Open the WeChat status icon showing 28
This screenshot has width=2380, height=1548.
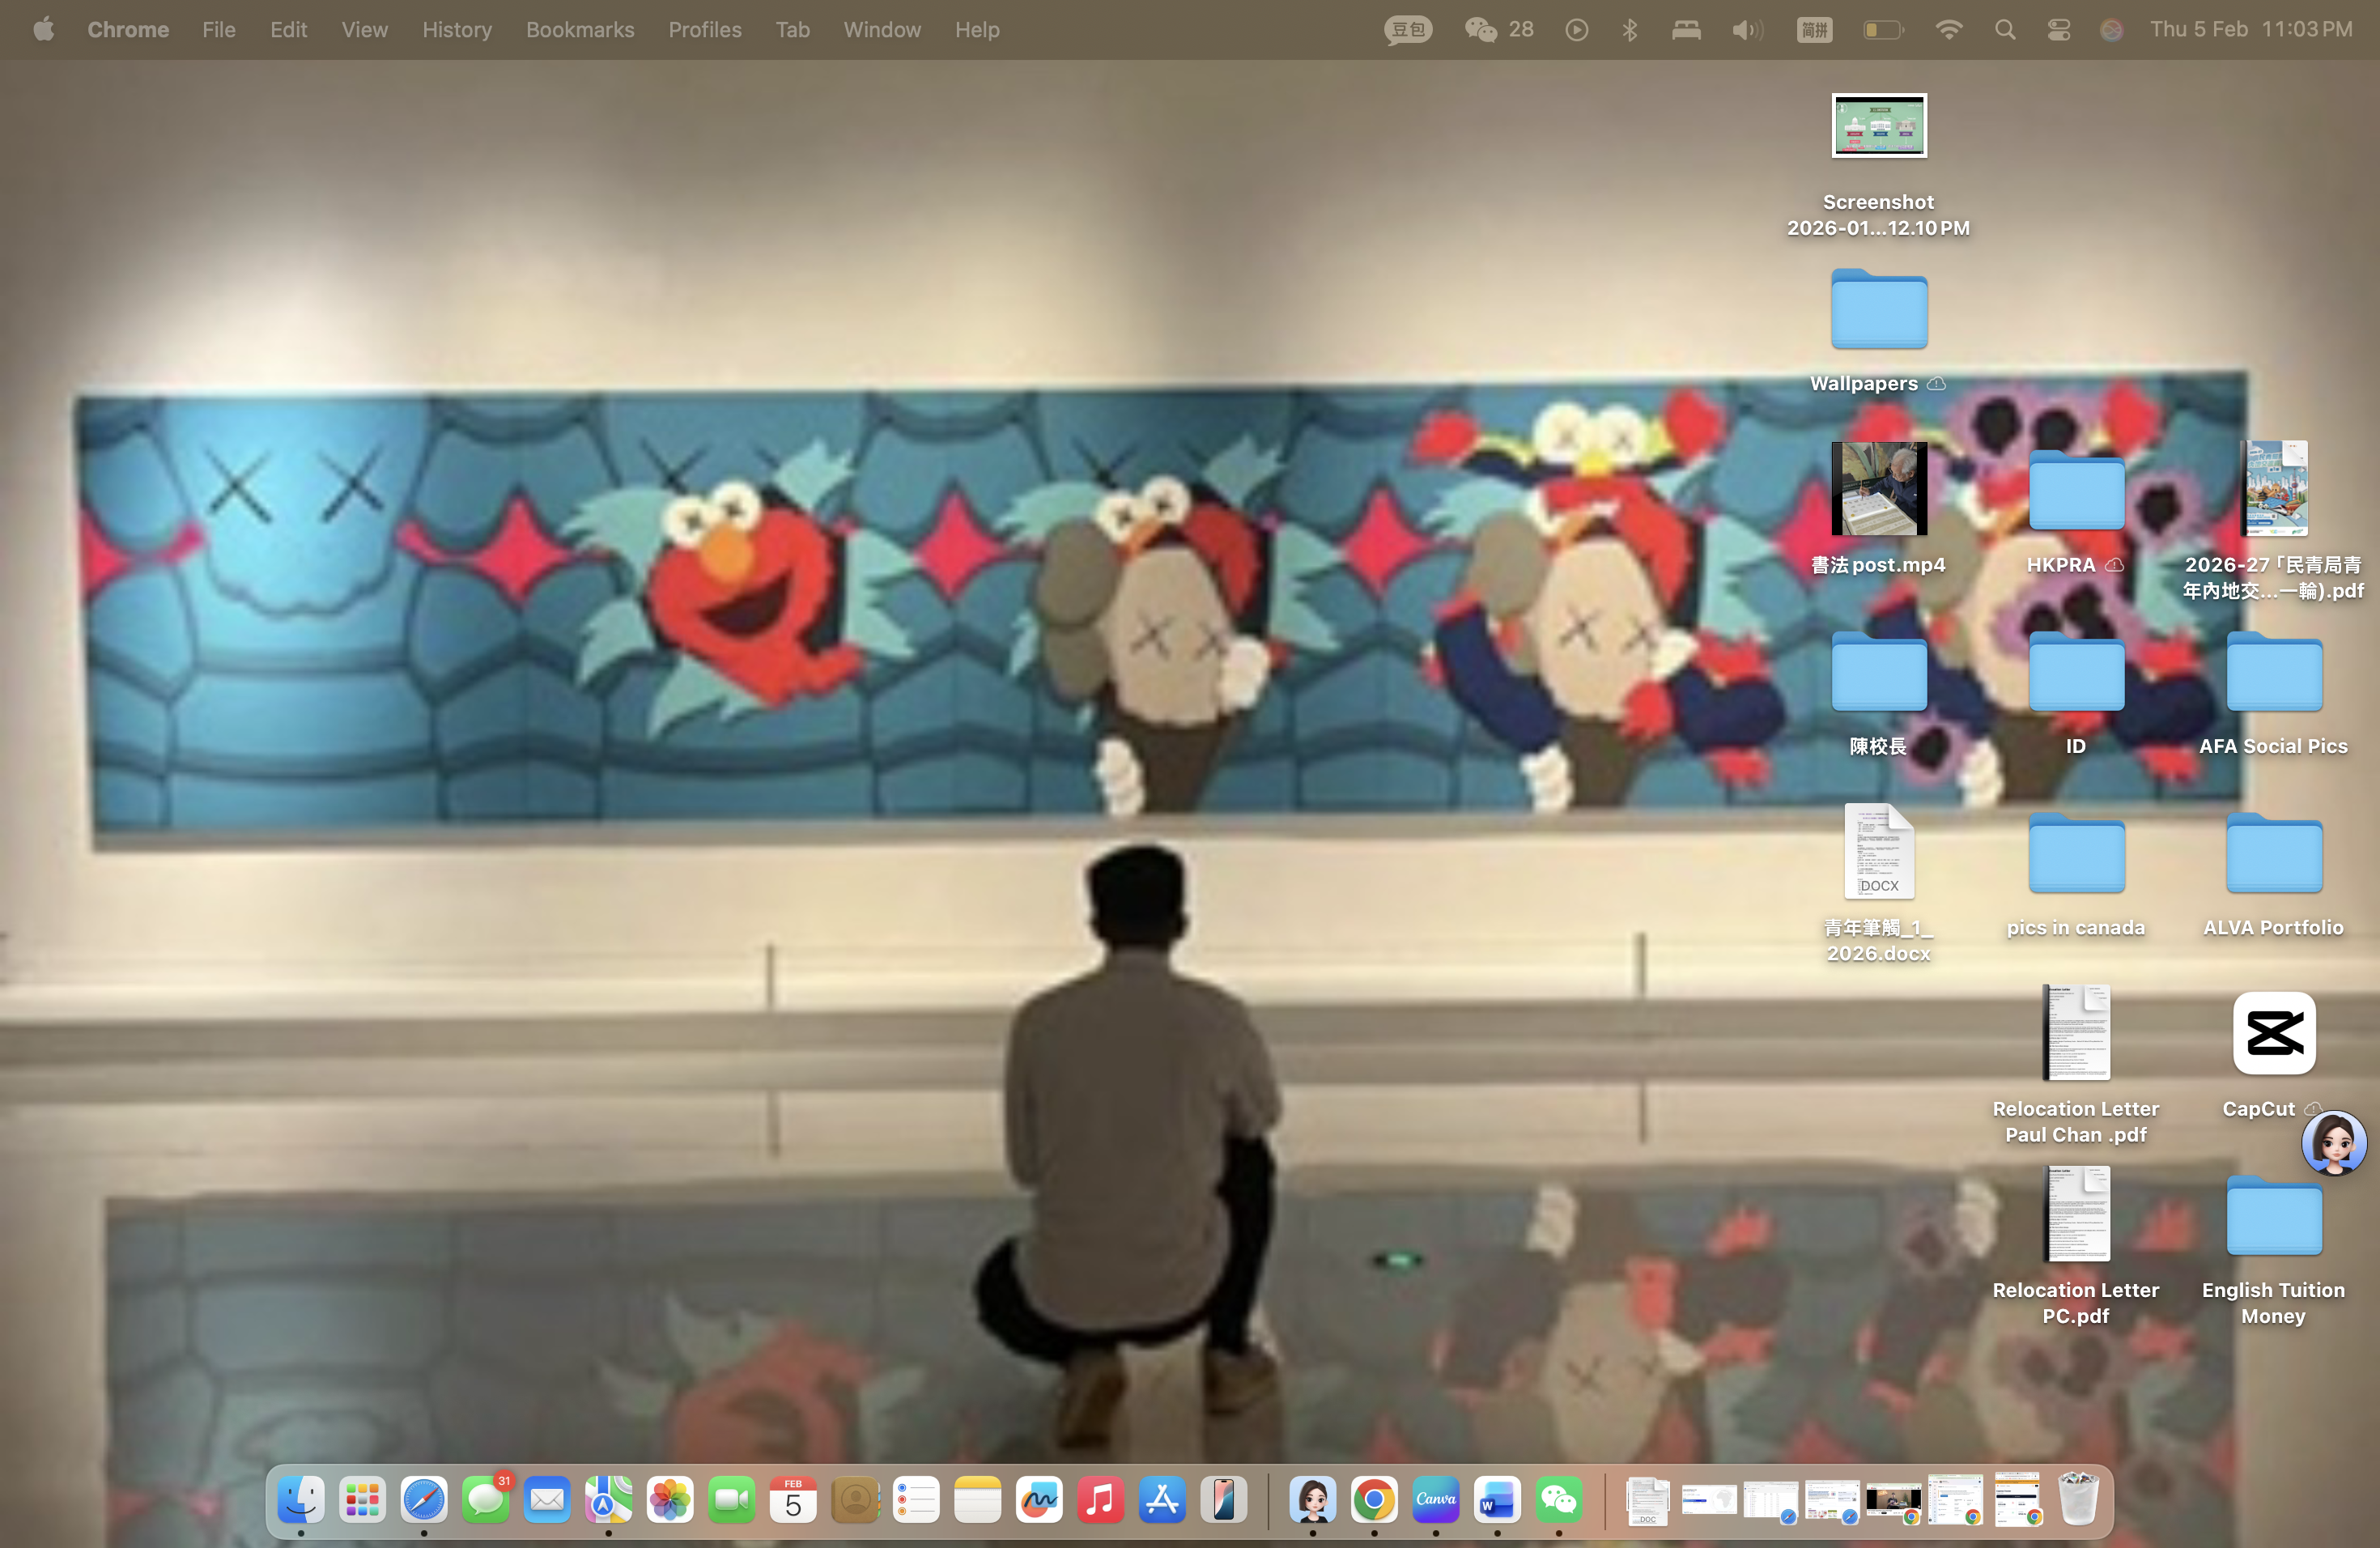(x=1498, y=30)
